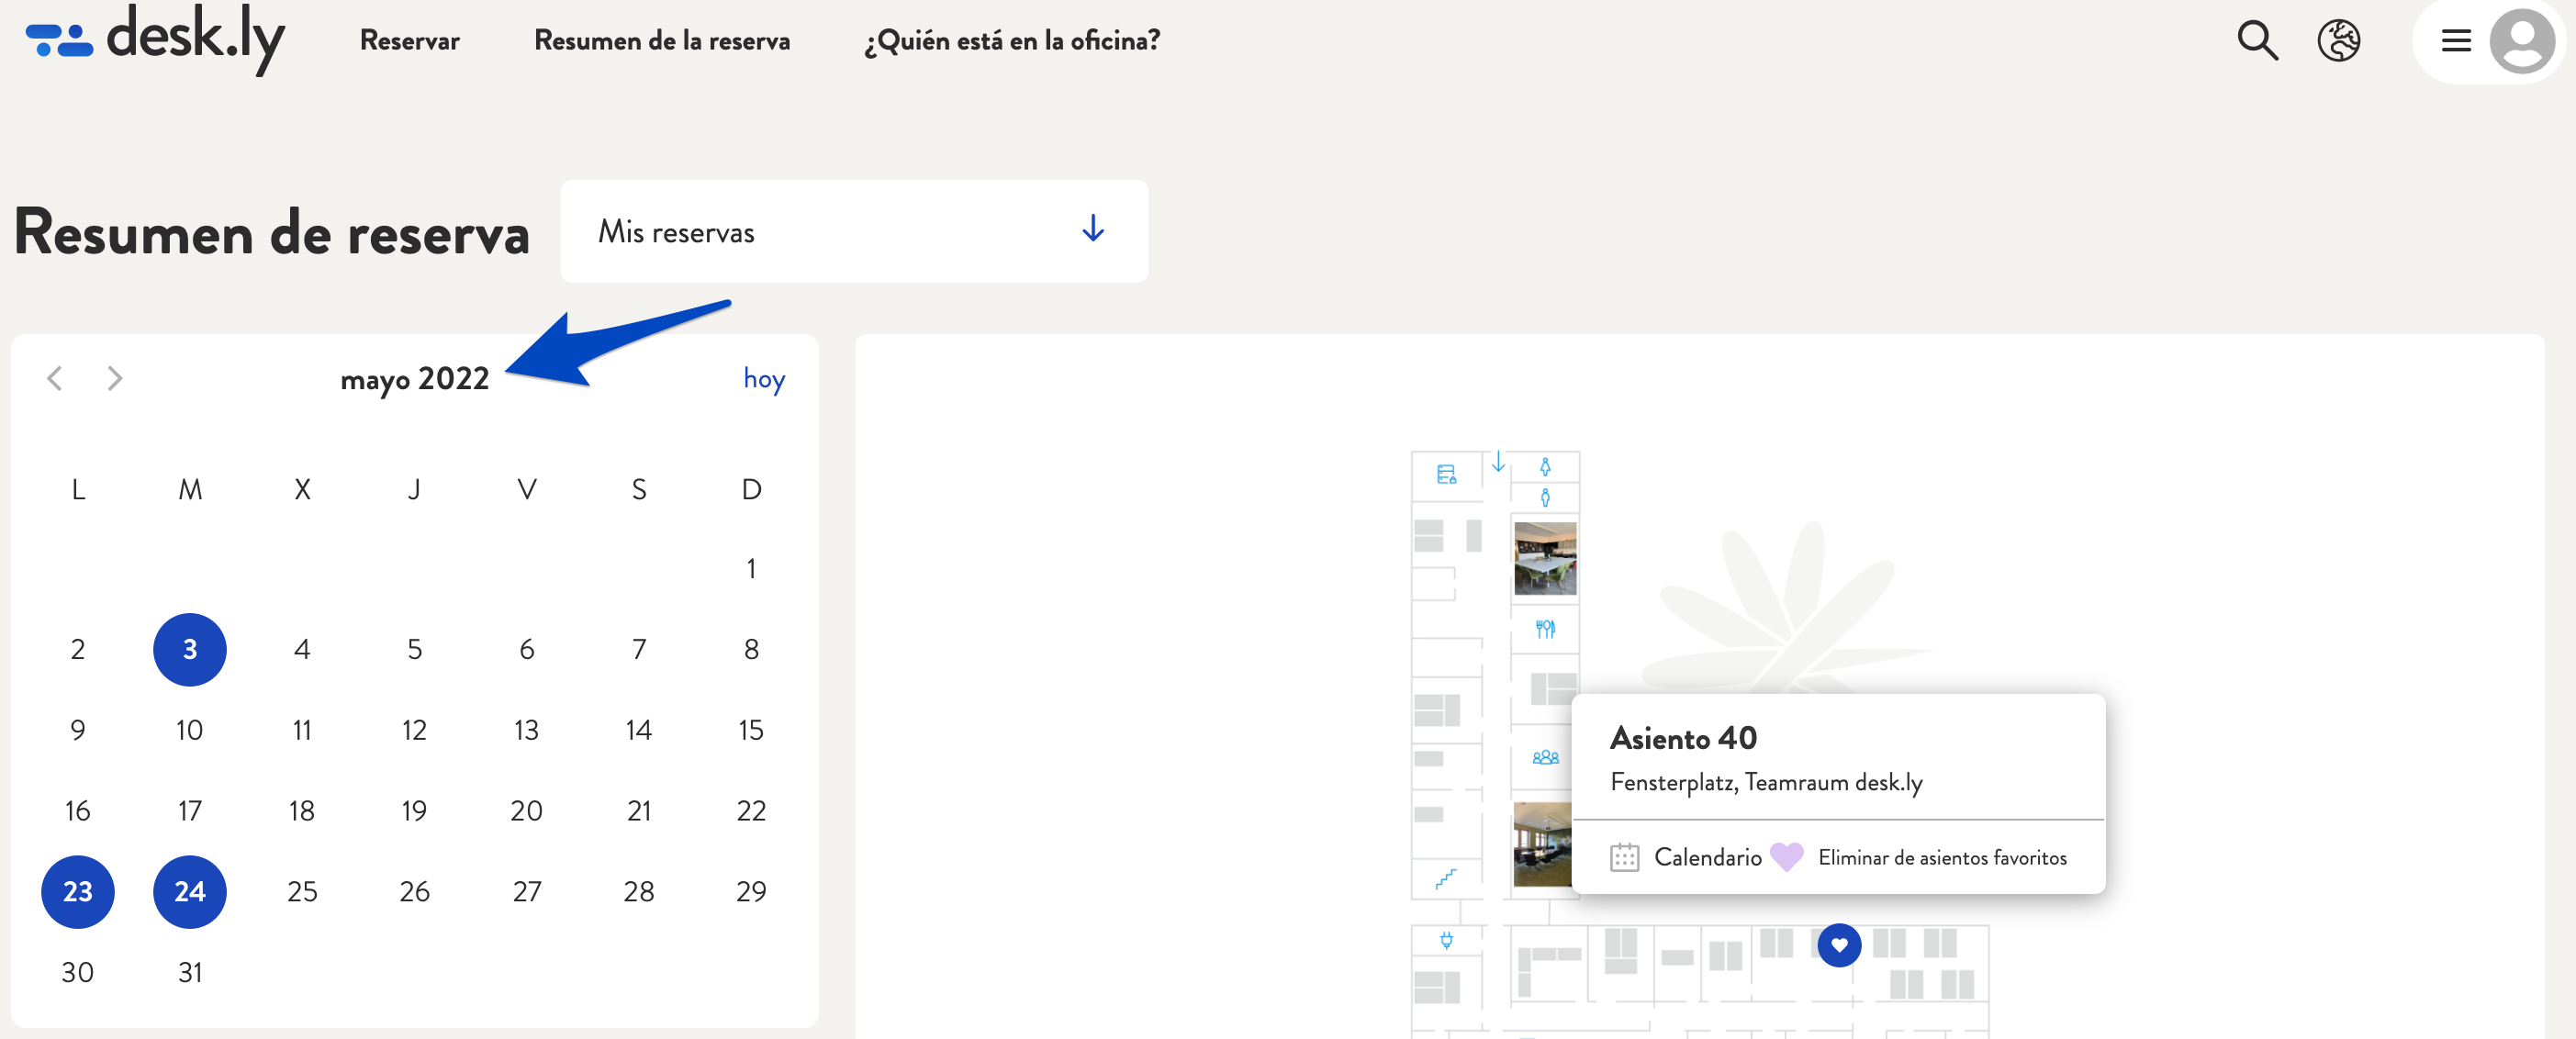Click the previous month navigation arrow
This screenshot has width=2576, height=1039.
(x=54, y=379)
